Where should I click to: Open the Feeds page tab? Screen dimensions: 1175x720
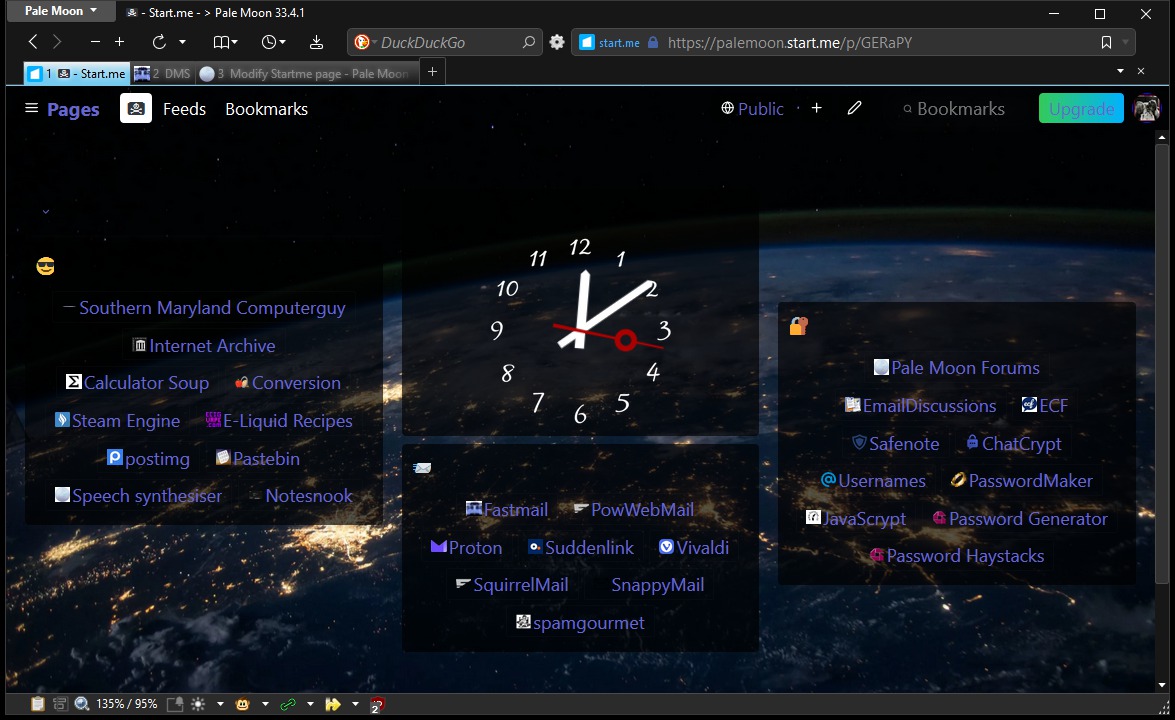click(x=184, y=109)
